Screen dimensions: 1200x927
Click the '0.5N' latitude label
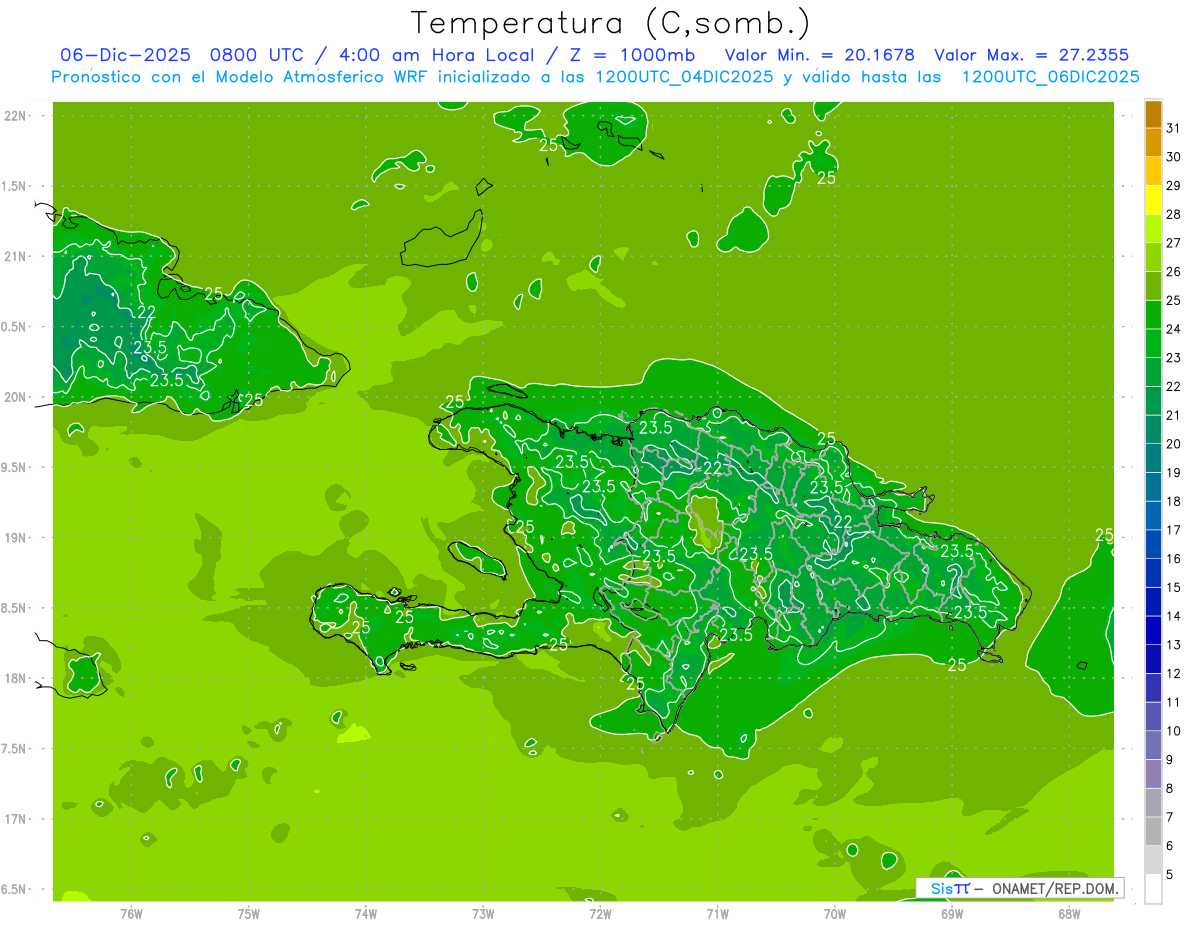tap(14, 327)
